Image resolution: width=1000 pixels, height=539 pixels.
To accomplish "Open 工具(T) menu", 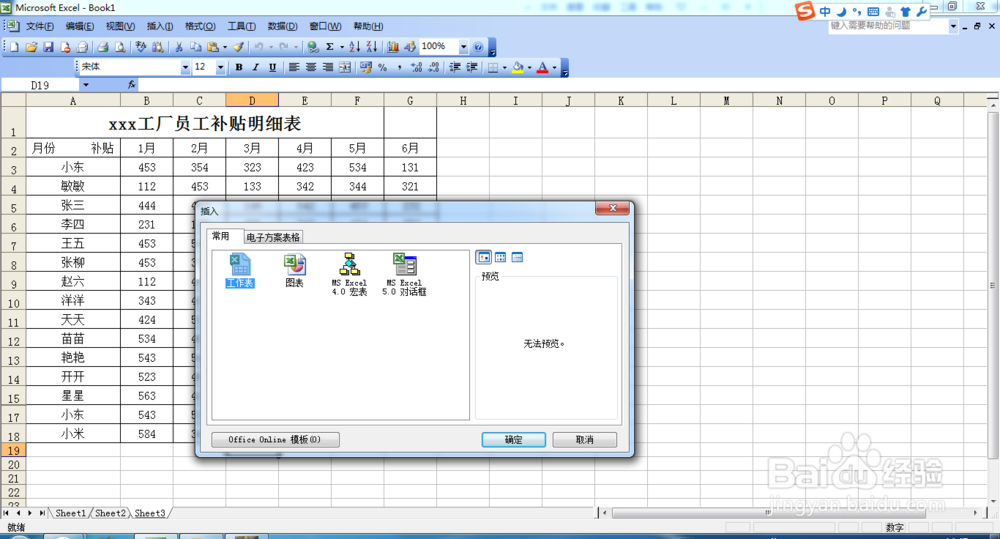I will tap(242, 26).
